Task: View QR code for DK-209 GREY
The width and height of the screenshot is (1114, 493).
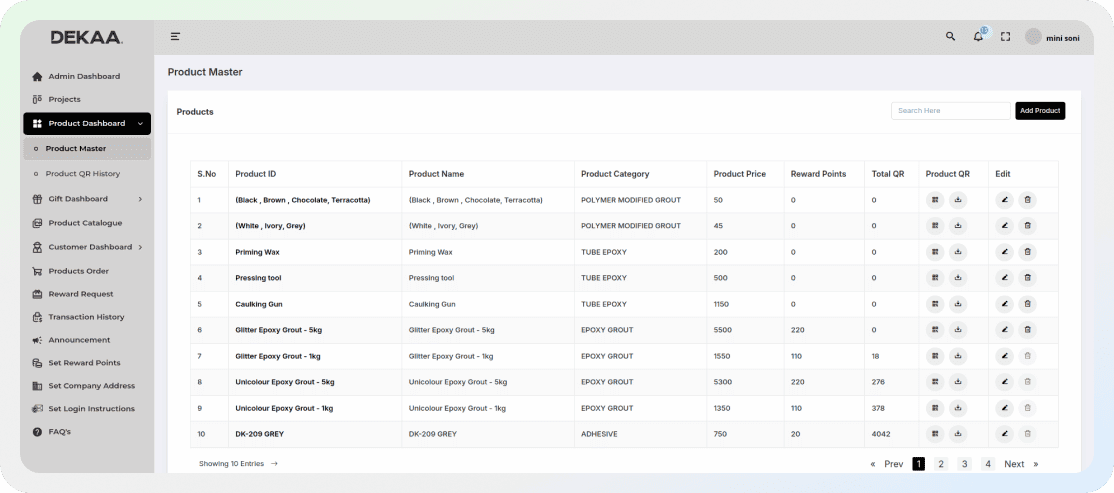Action: [x=935, y=433]
